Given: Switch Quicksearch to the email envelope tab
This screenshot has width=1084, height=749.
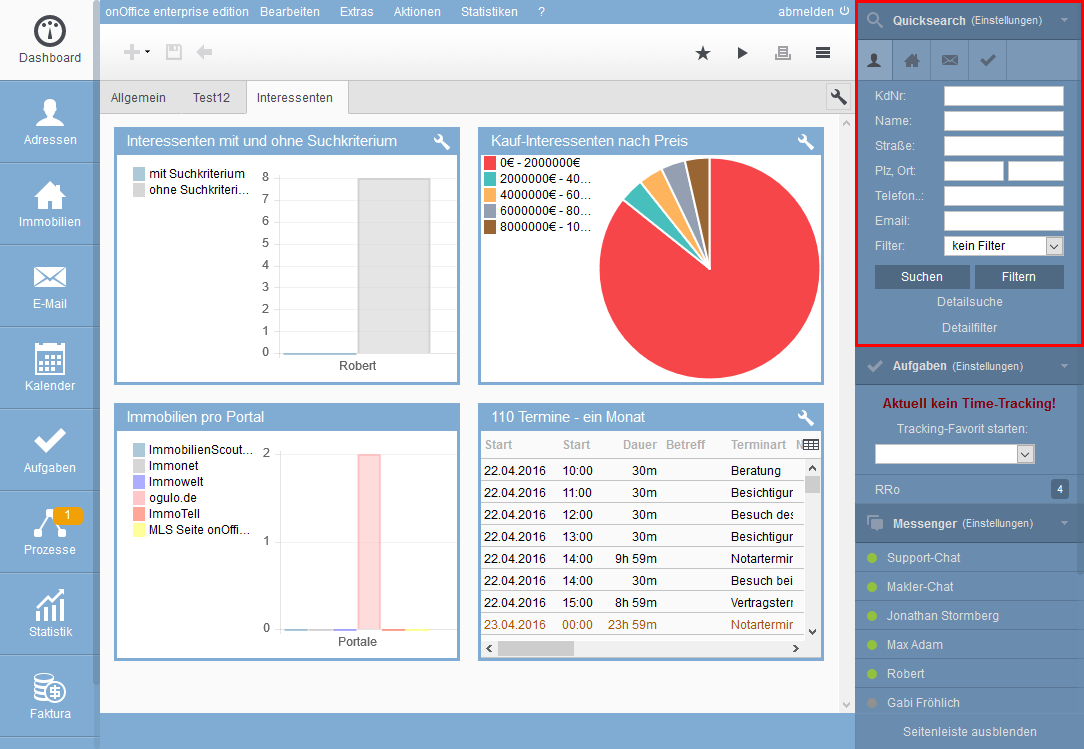Looking at the screenshot, I should 949,60.
